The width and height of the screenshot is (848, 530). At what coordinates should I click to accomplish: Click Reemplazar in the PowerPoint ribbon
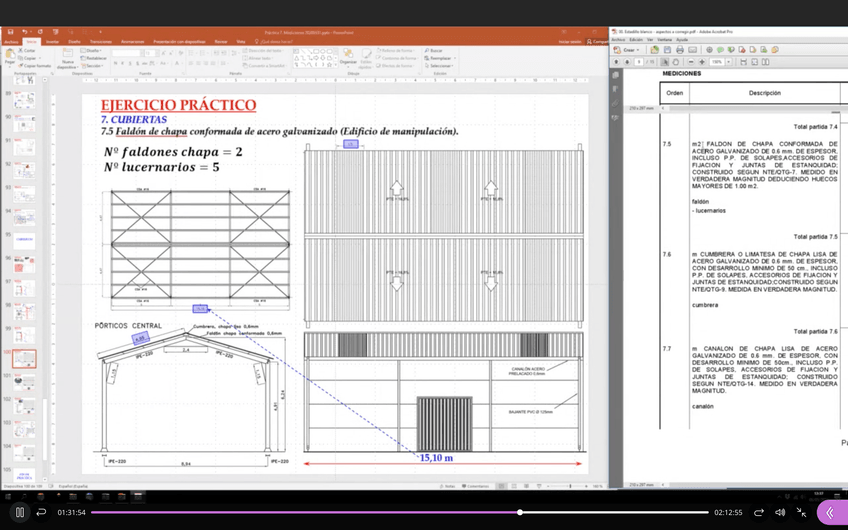pos(440,58)
